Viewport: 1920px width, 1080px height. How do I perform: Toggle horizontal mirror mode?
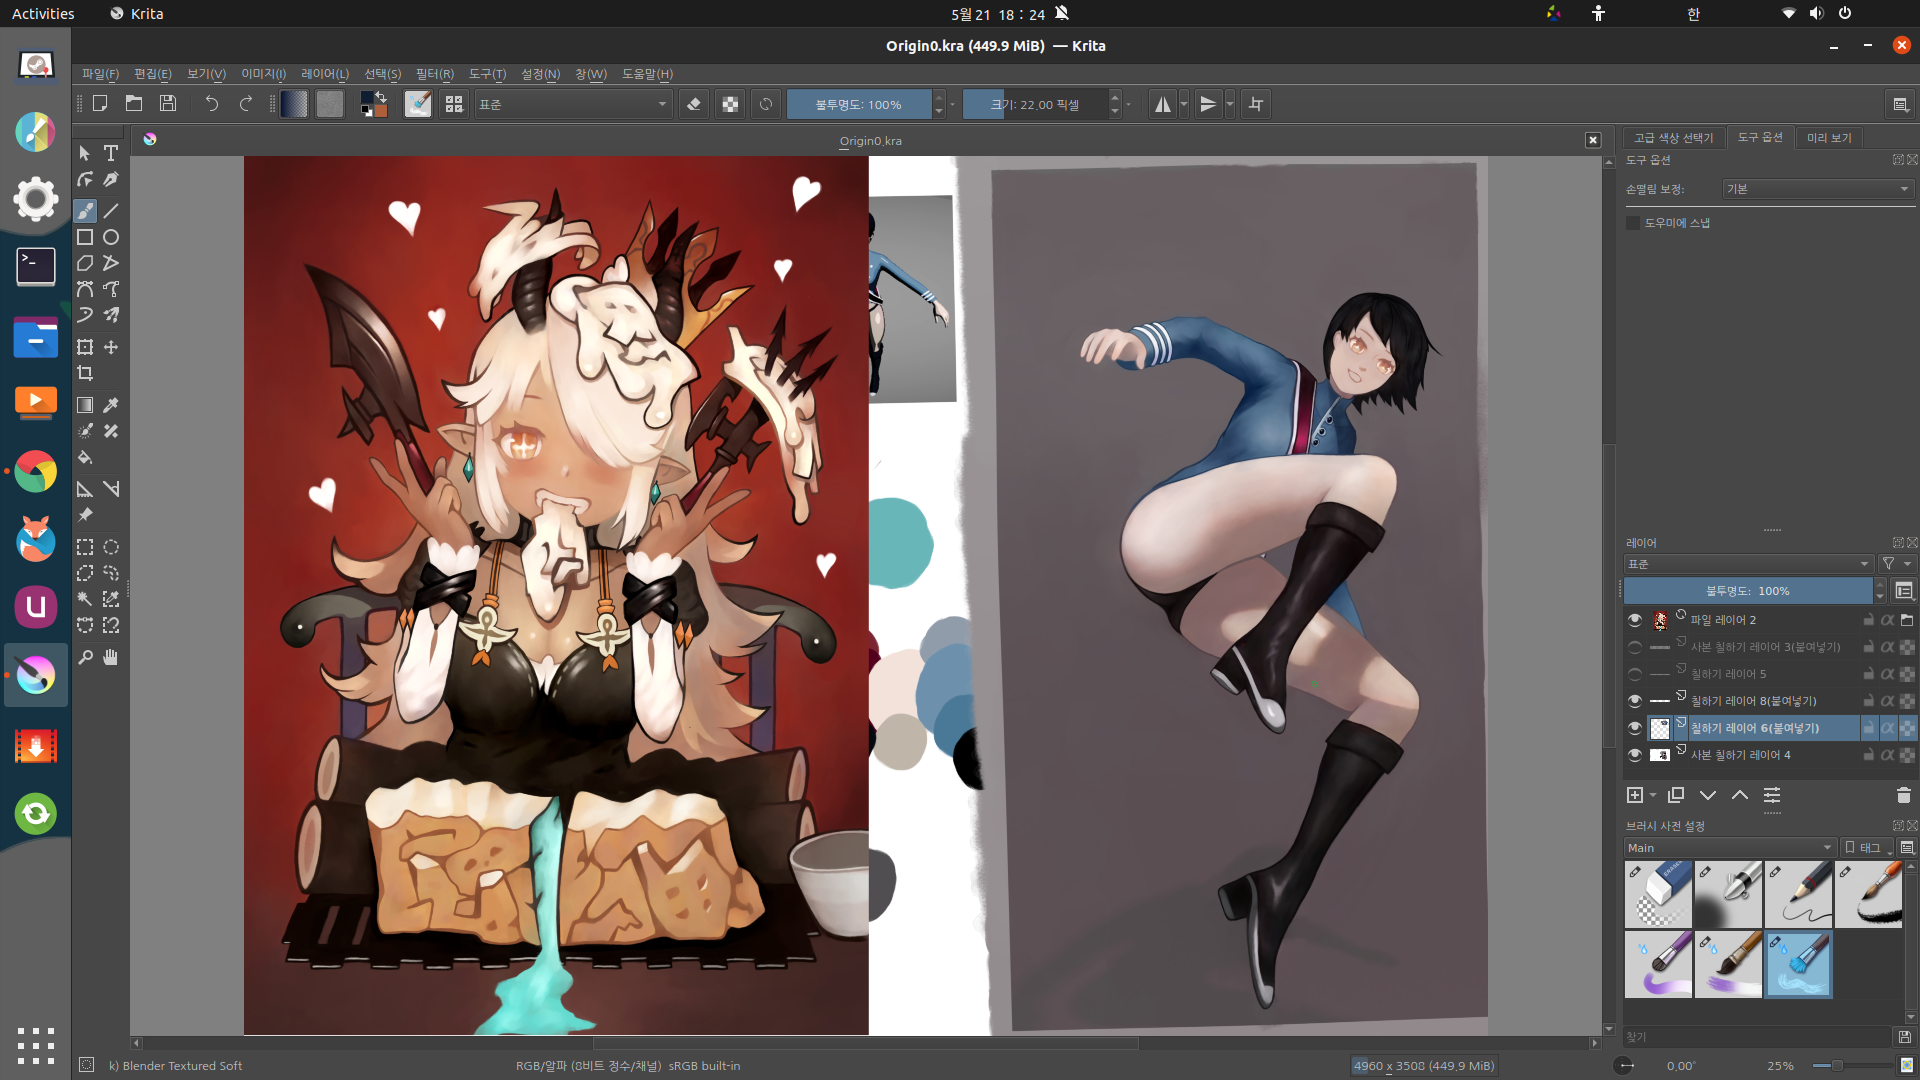(1162, 104)
